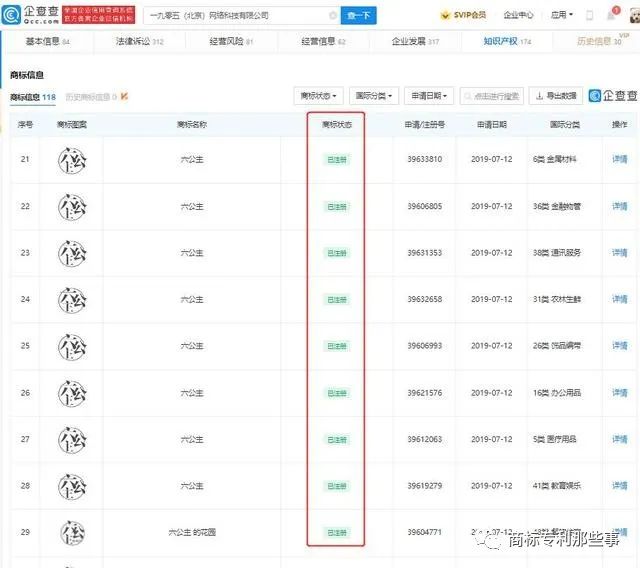Image resolution: width=640 pixels, height=568 pixels.
Task: Open the 申请日期 filter dropdown
Action: tap(429, 96)
